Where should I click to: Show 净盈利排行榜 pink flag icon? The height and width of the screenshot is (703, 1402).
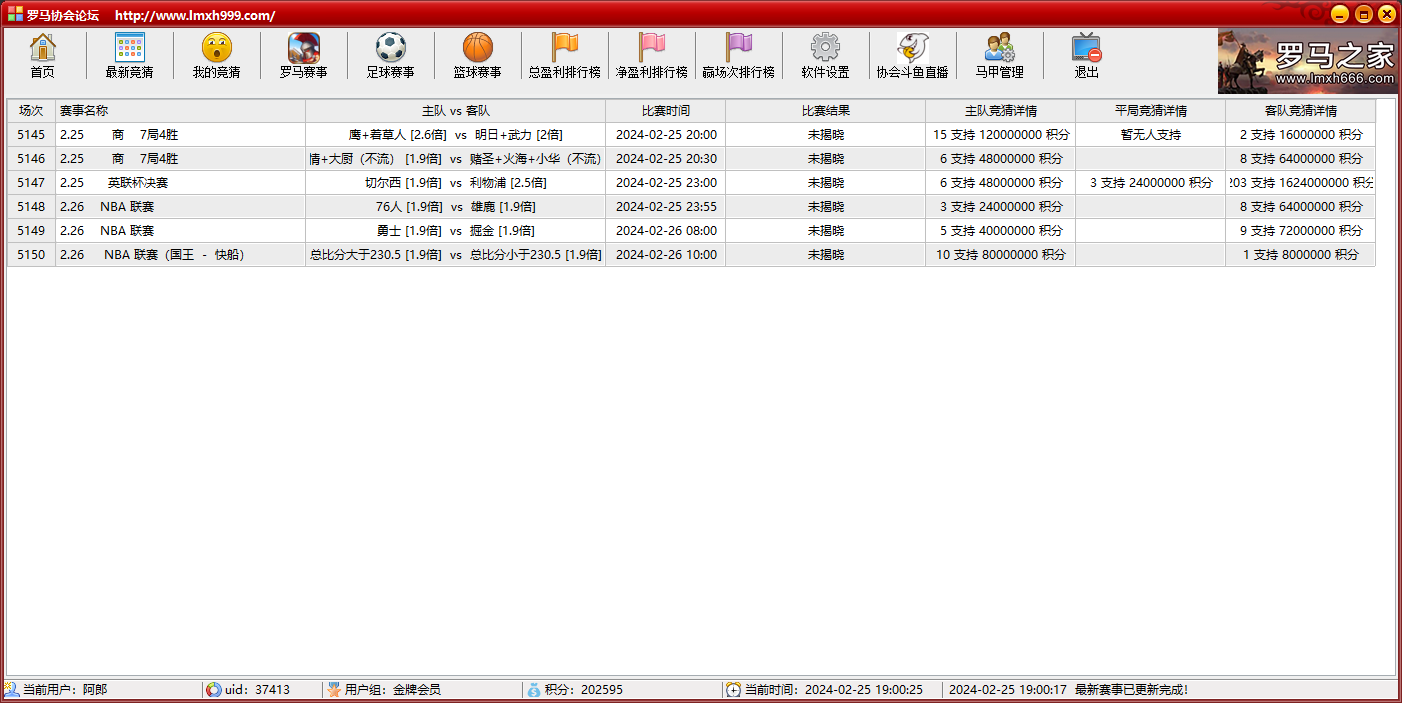coord(651,48)
